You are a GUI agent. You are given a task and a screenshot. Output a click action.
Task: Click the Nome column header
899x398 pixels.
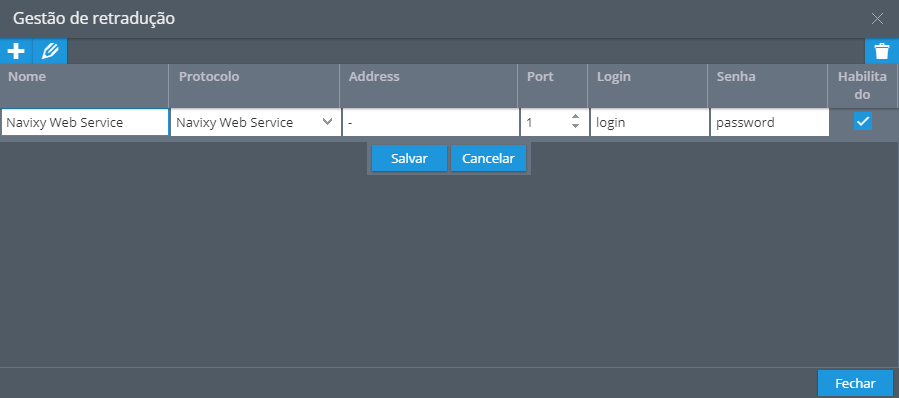click(84, 85)
